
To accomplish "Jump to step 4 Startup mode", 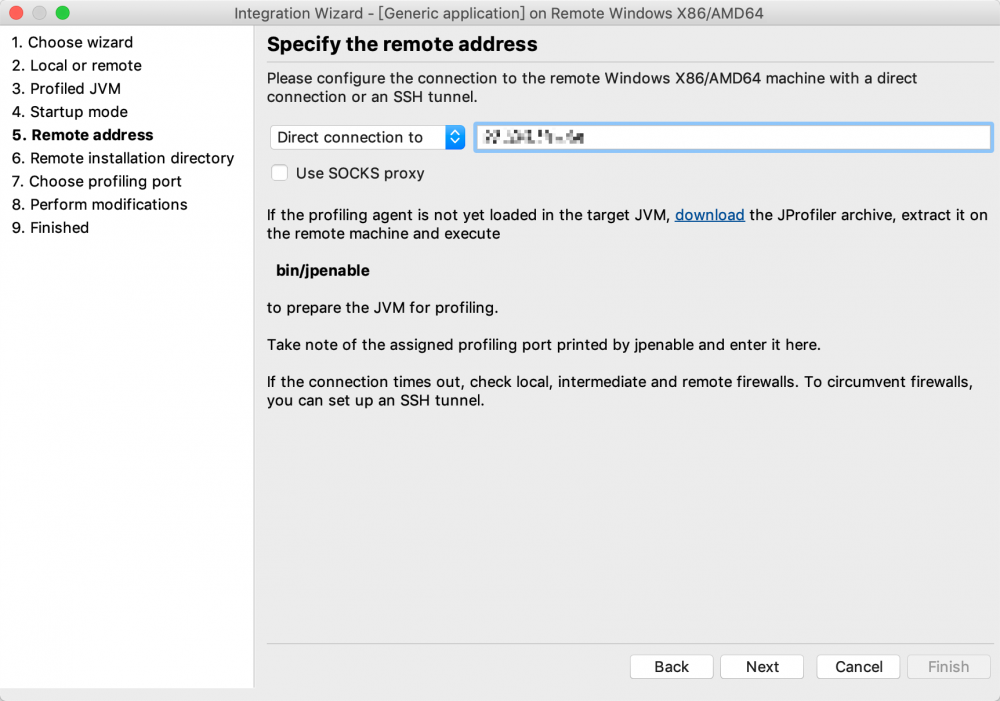I will pyautogui.click(x=69, y=112).
